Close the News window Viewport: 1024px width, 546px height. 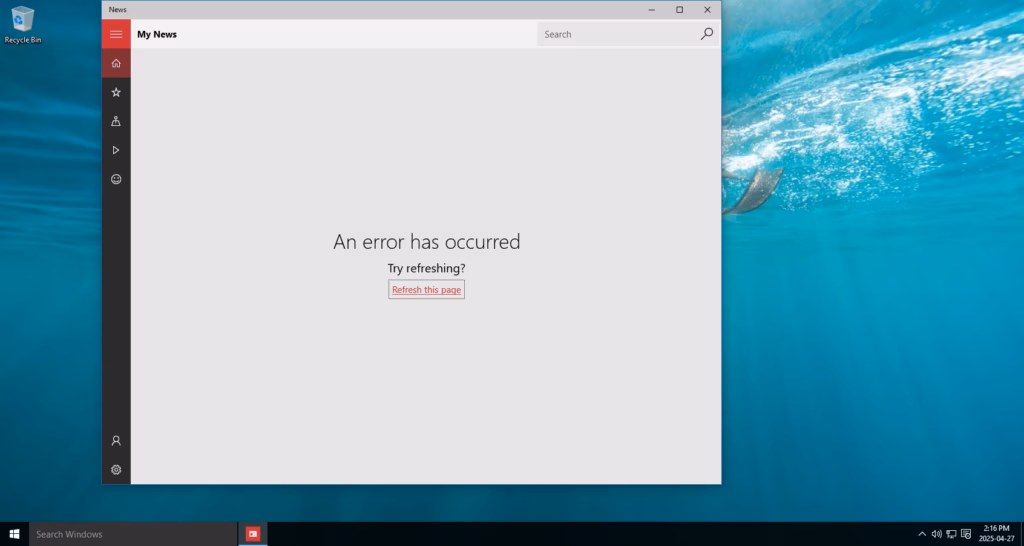pyautogui.click(x=707, y=10)
